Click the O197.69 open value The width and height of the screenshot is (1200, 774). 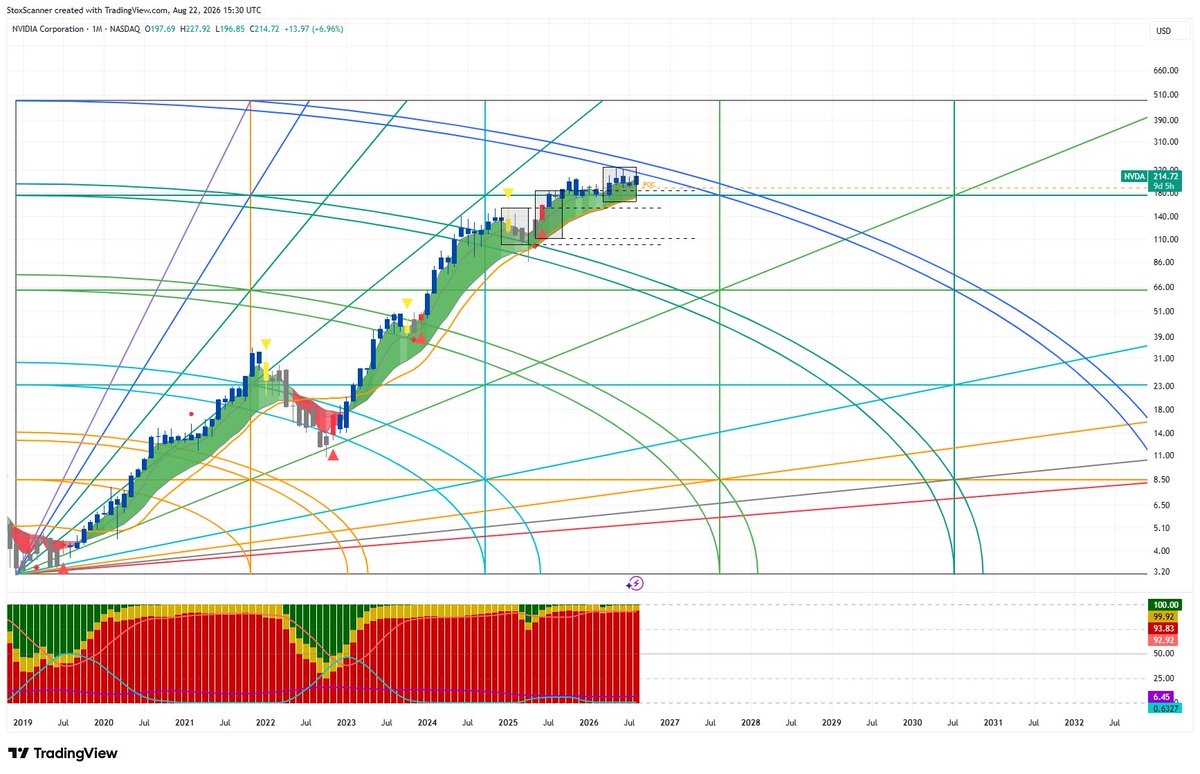point(161,31)
